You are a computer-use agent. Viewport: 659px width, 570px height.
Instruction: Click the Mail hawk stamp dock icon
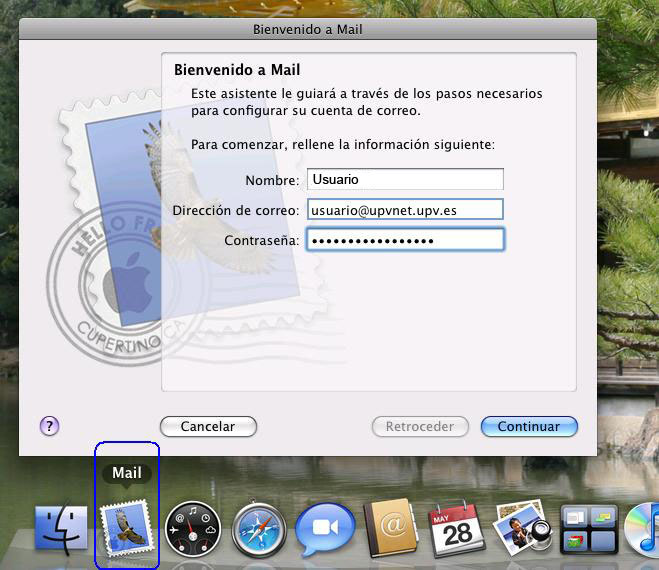tap(126, 527)
